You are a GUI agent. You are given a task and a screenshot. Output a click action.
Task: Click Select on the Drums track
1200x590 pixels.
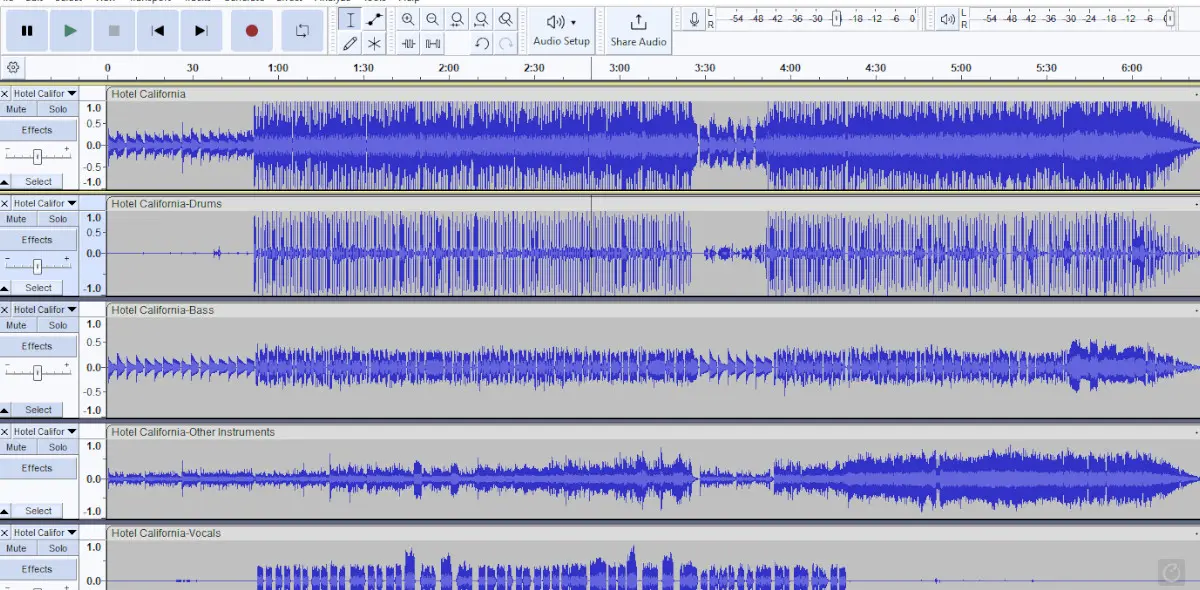[39, 288]
